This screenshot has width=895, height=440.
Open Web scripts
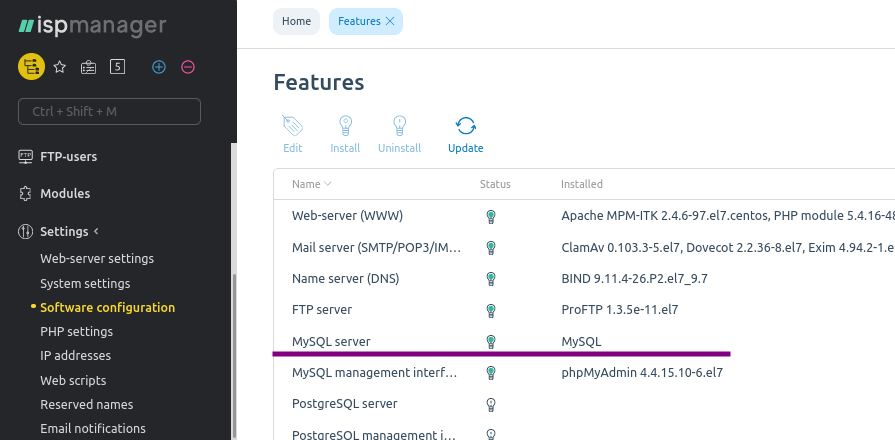pyautogui.click(x=73, y=381)
